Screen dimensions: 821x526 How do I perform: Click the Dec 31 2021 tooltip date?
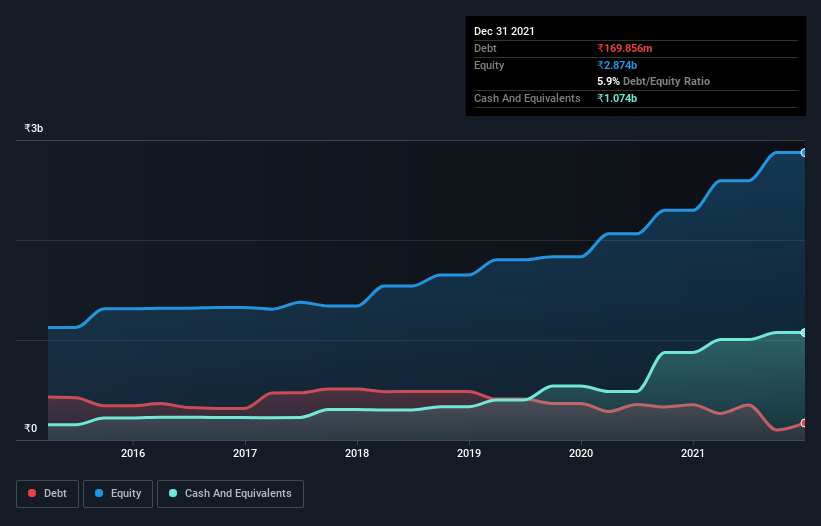(x=504, y=31)
